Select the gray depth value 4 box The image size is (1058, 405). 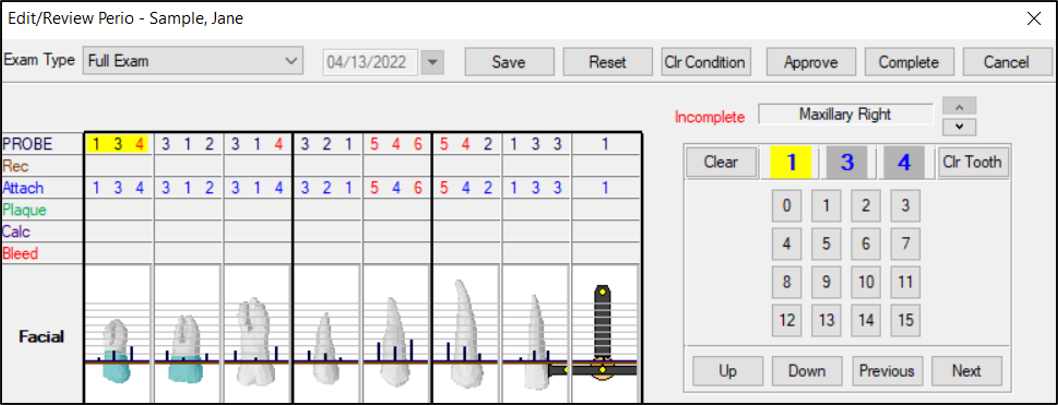(x=904, y=162)
